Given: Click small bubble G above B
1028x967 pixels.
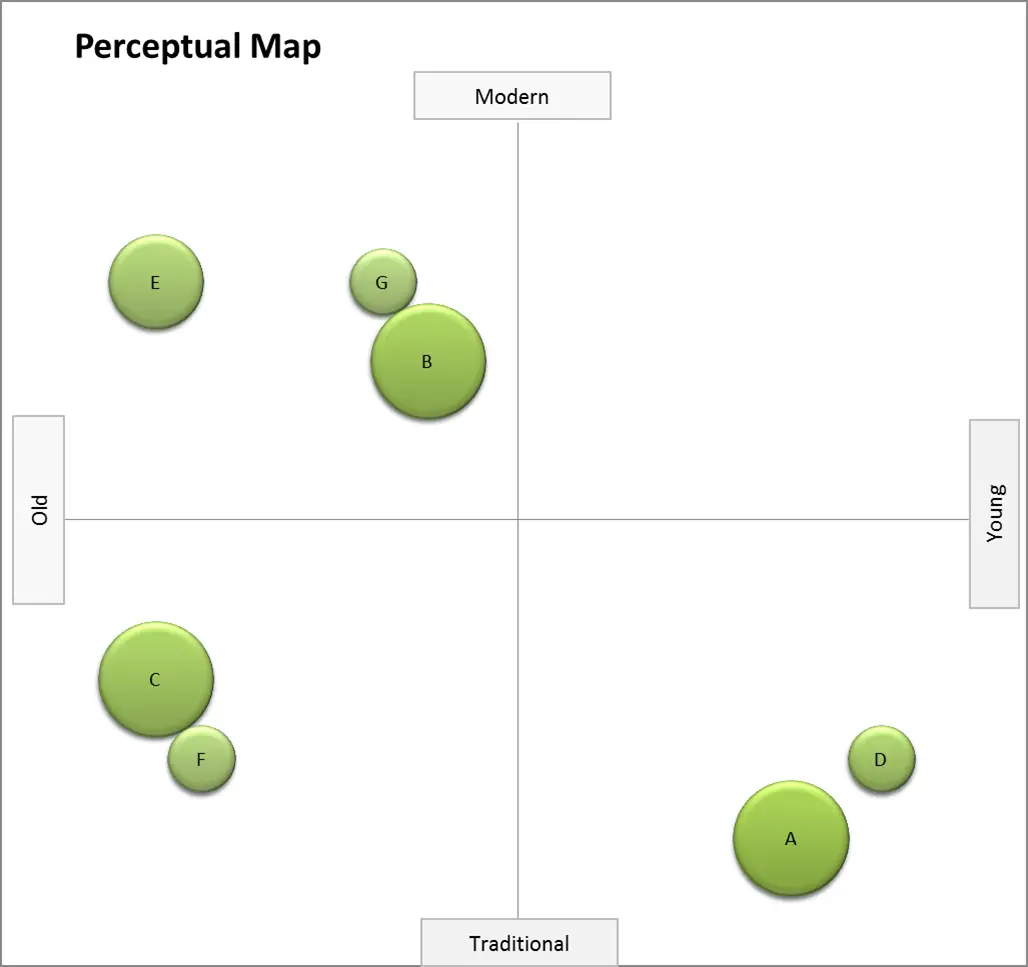Looking at the screenshot, I should pos(383,281).
